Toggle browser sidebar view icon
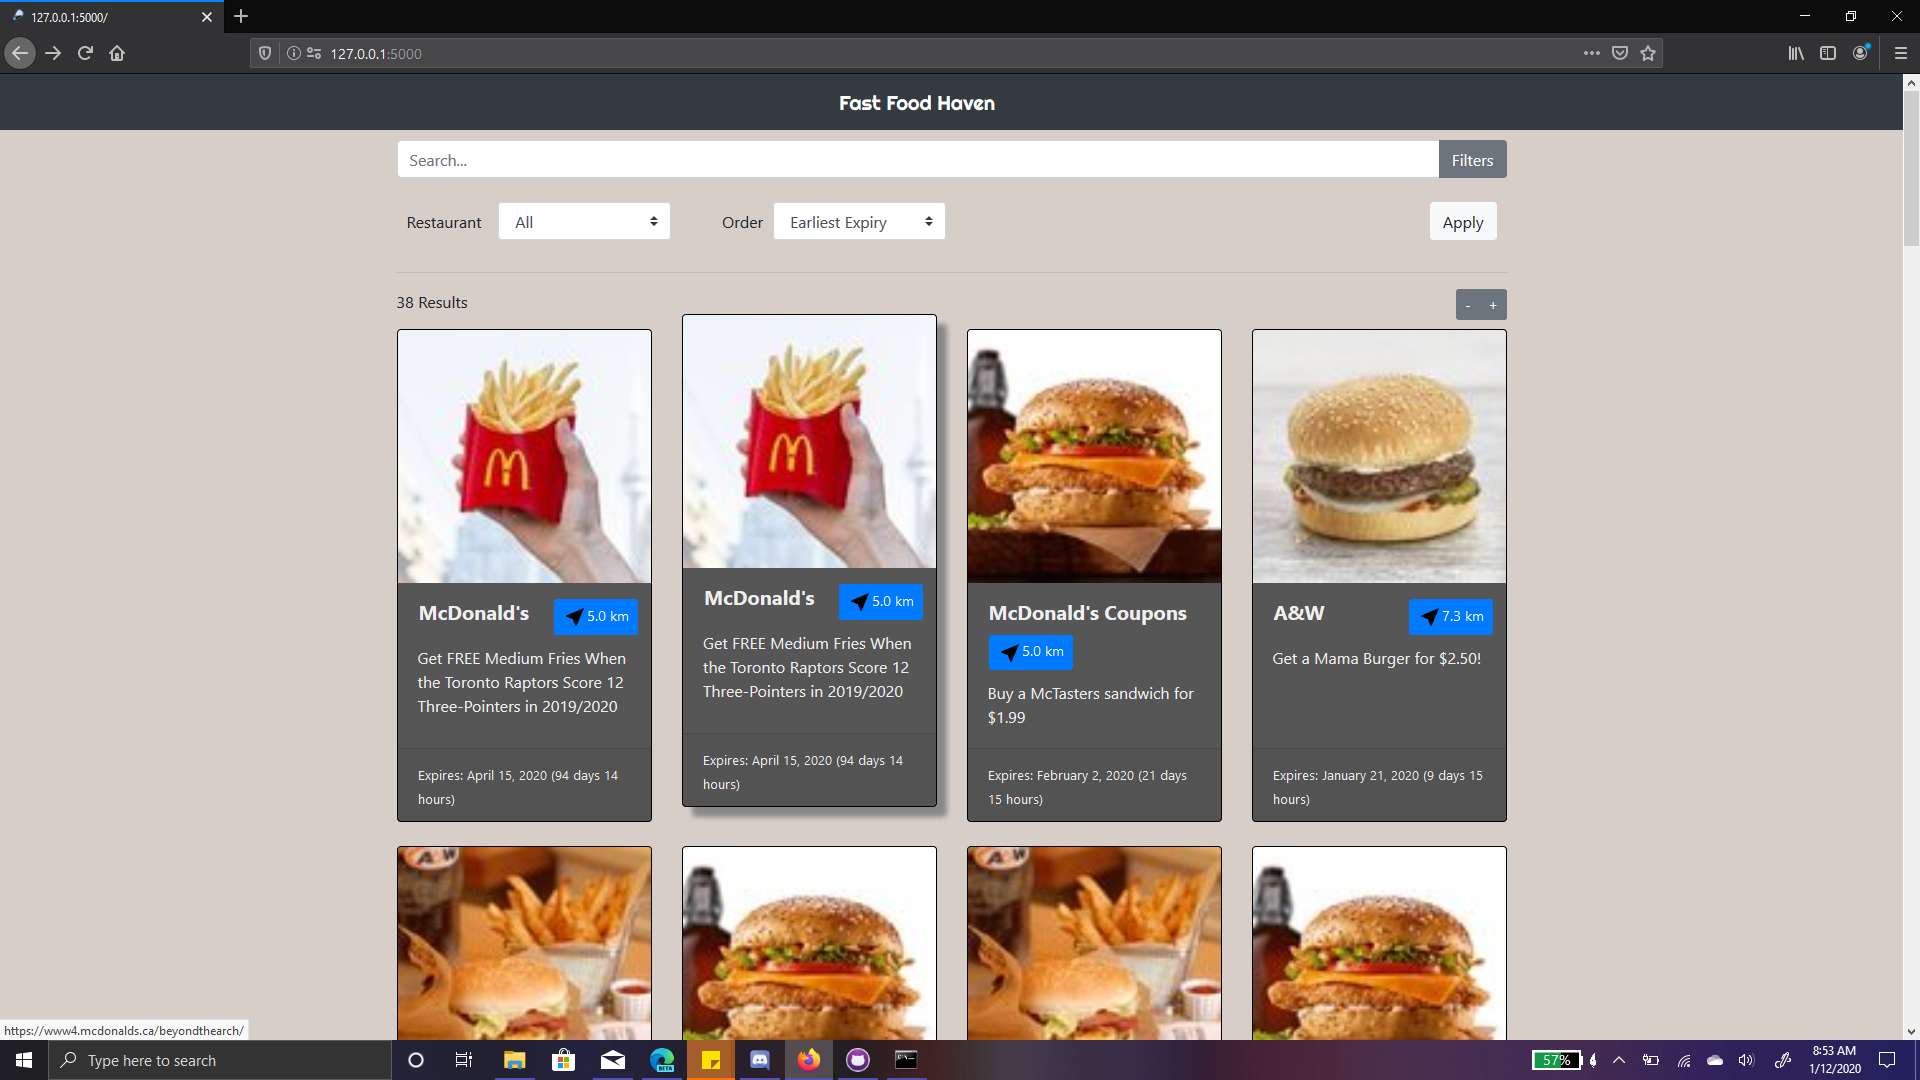The image size is (1920, 1080). 1828,53
